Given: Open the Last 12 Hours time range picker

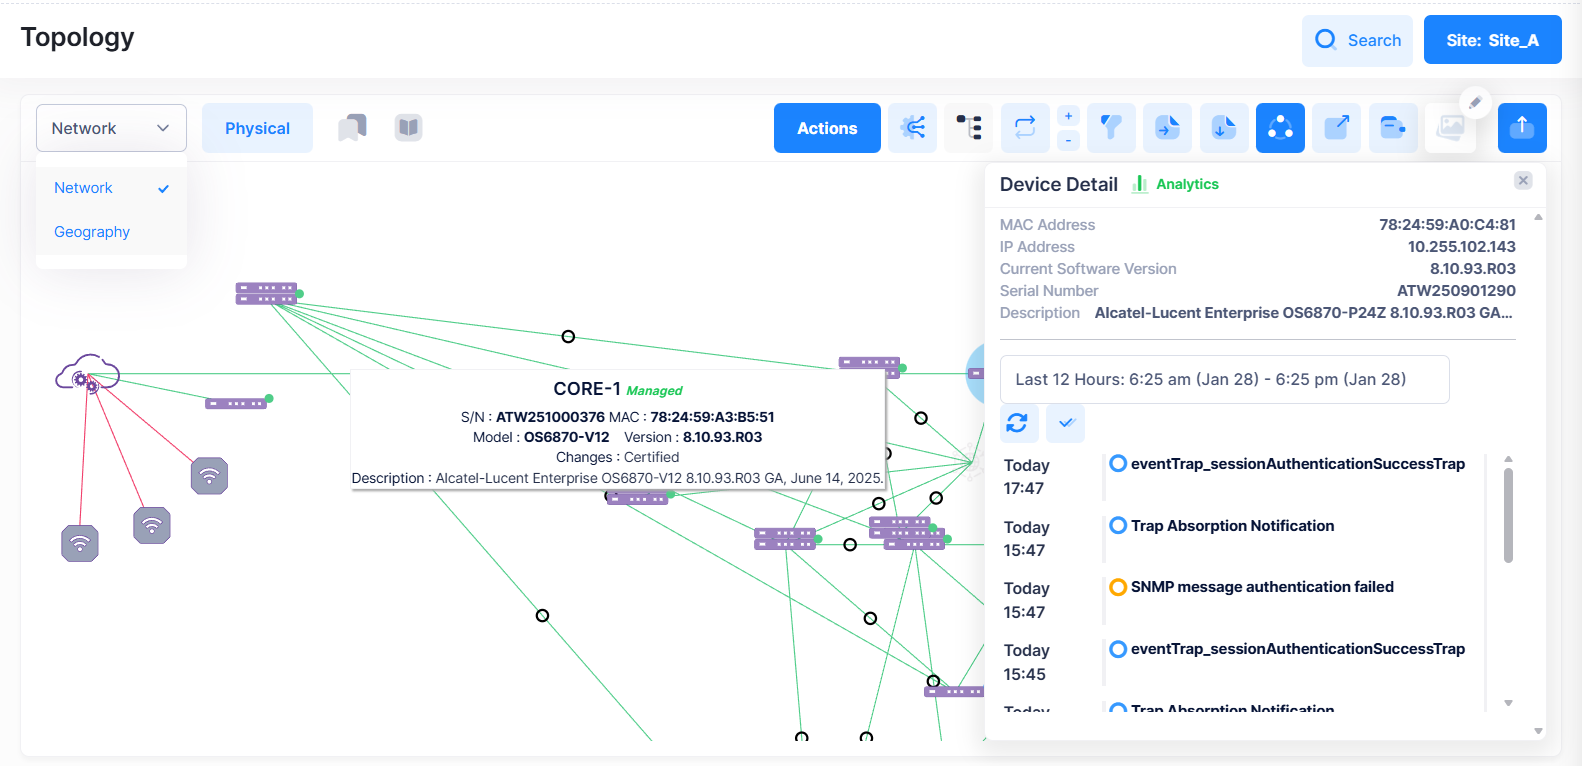Looking at the screenshot, I should [1224, 380].
